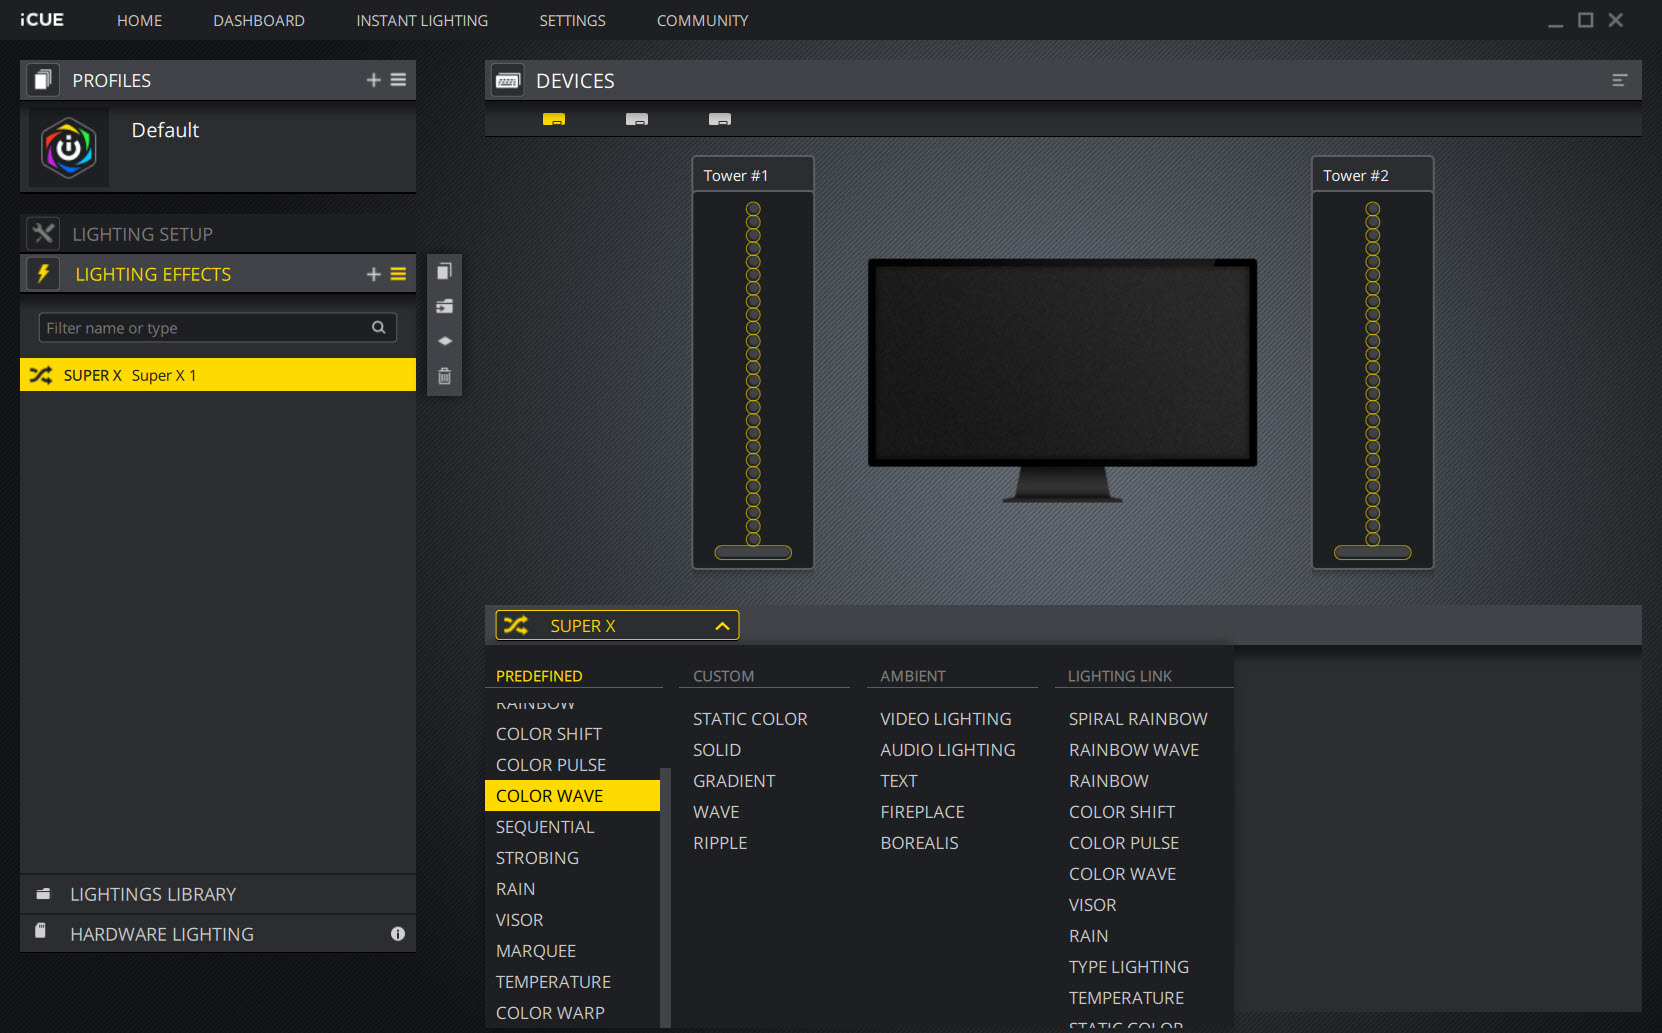1662x1033 pixels.
Task: Choose TYPE LIGHTING lighting link
Action: pyautogui.click(x=1129, y=967)
